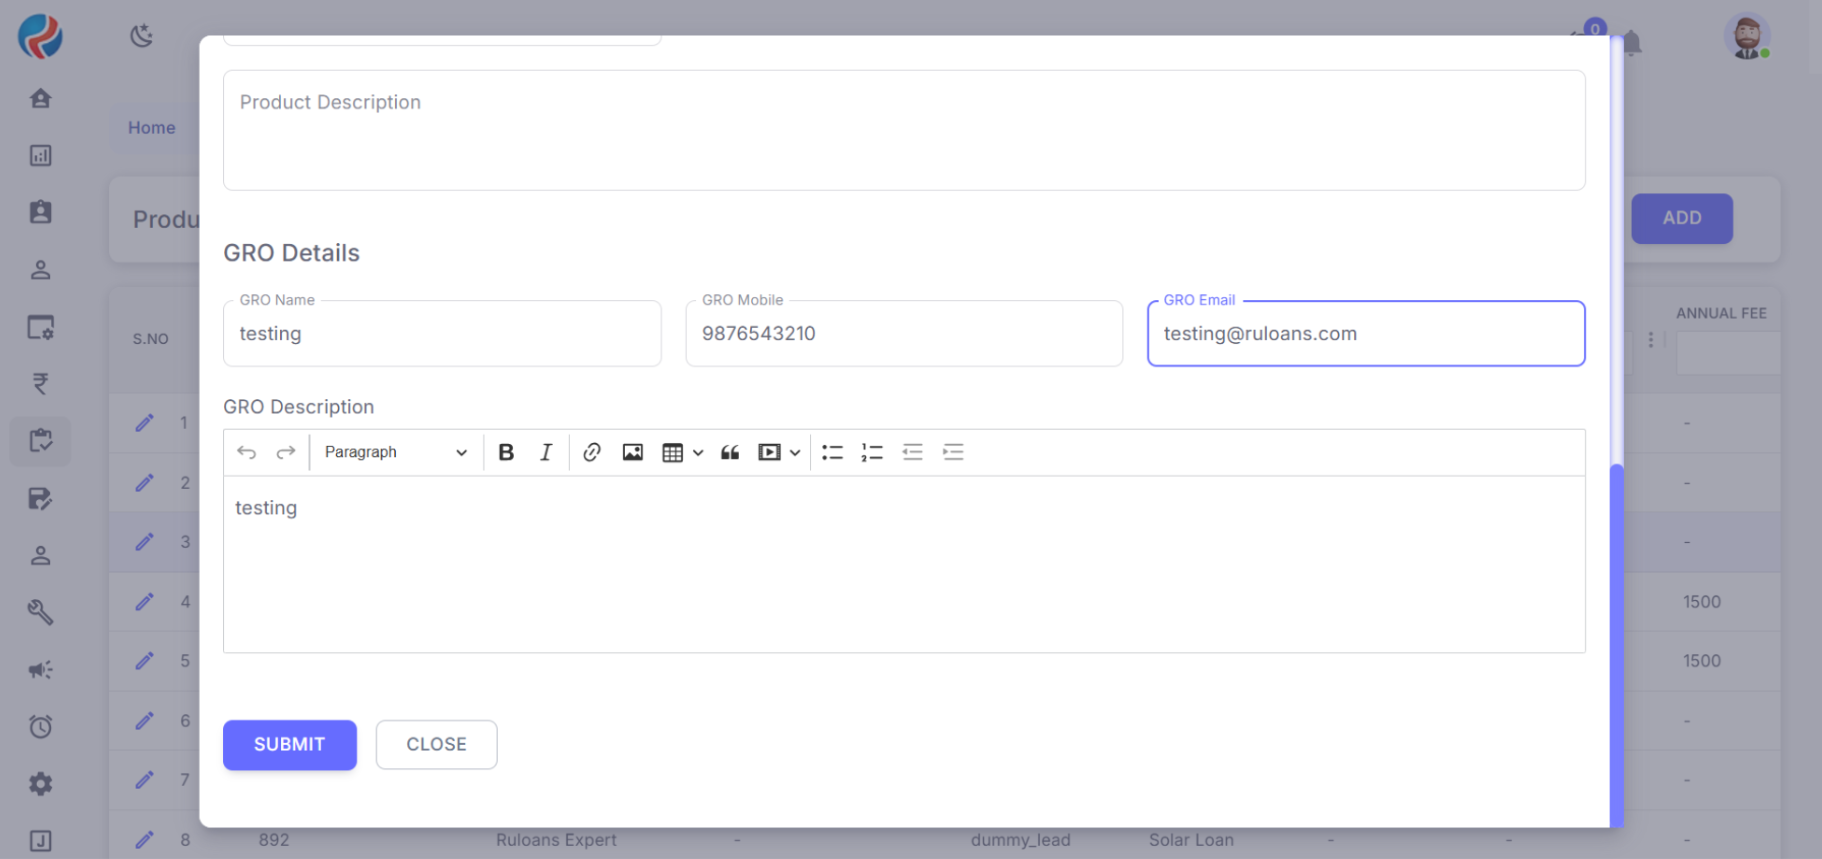Image resolution: width=1822 pixels, height=859 pixels.
Task: Click the insert image icon
Action: tap(633, 452)
